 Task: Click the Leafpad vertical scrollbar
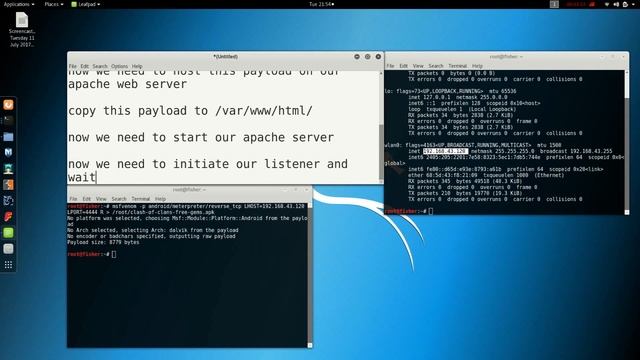[381, 127]
